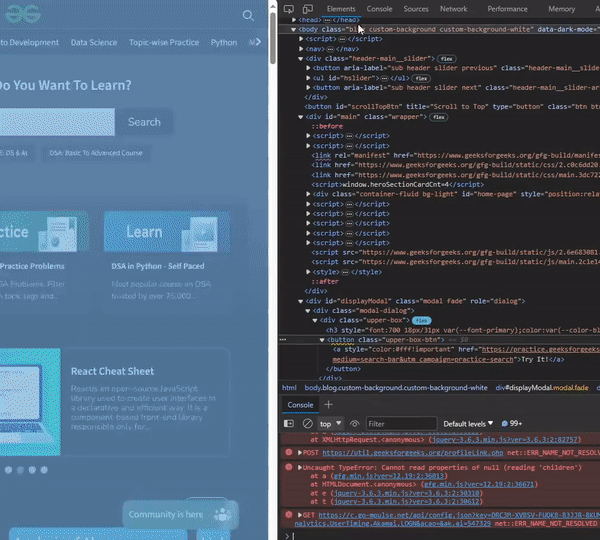Click the three-dot actions beside upper-box-btn
The image size is (600, 540).
pos(283,339)
